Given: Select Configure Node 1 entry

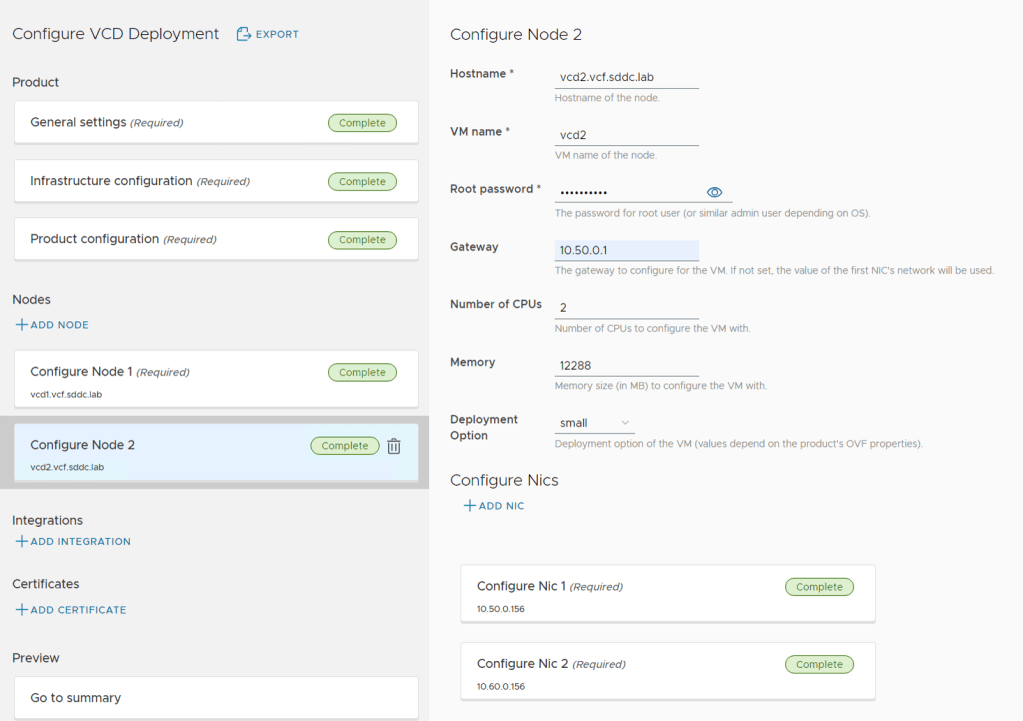Looking at the screenshot, I should (215, 379).
